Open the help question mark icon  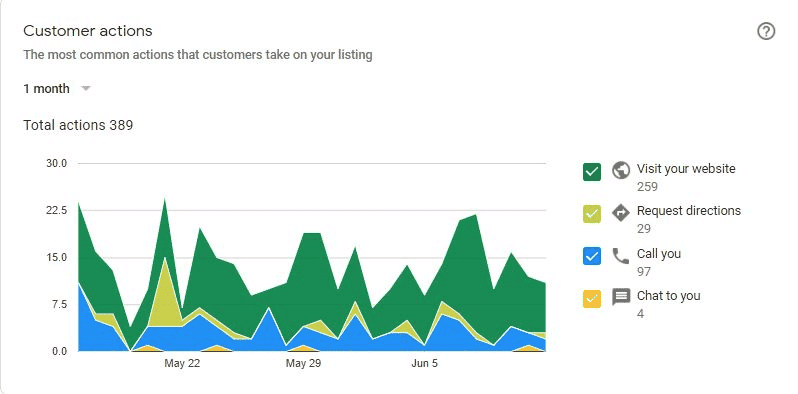tap(766, 32)
